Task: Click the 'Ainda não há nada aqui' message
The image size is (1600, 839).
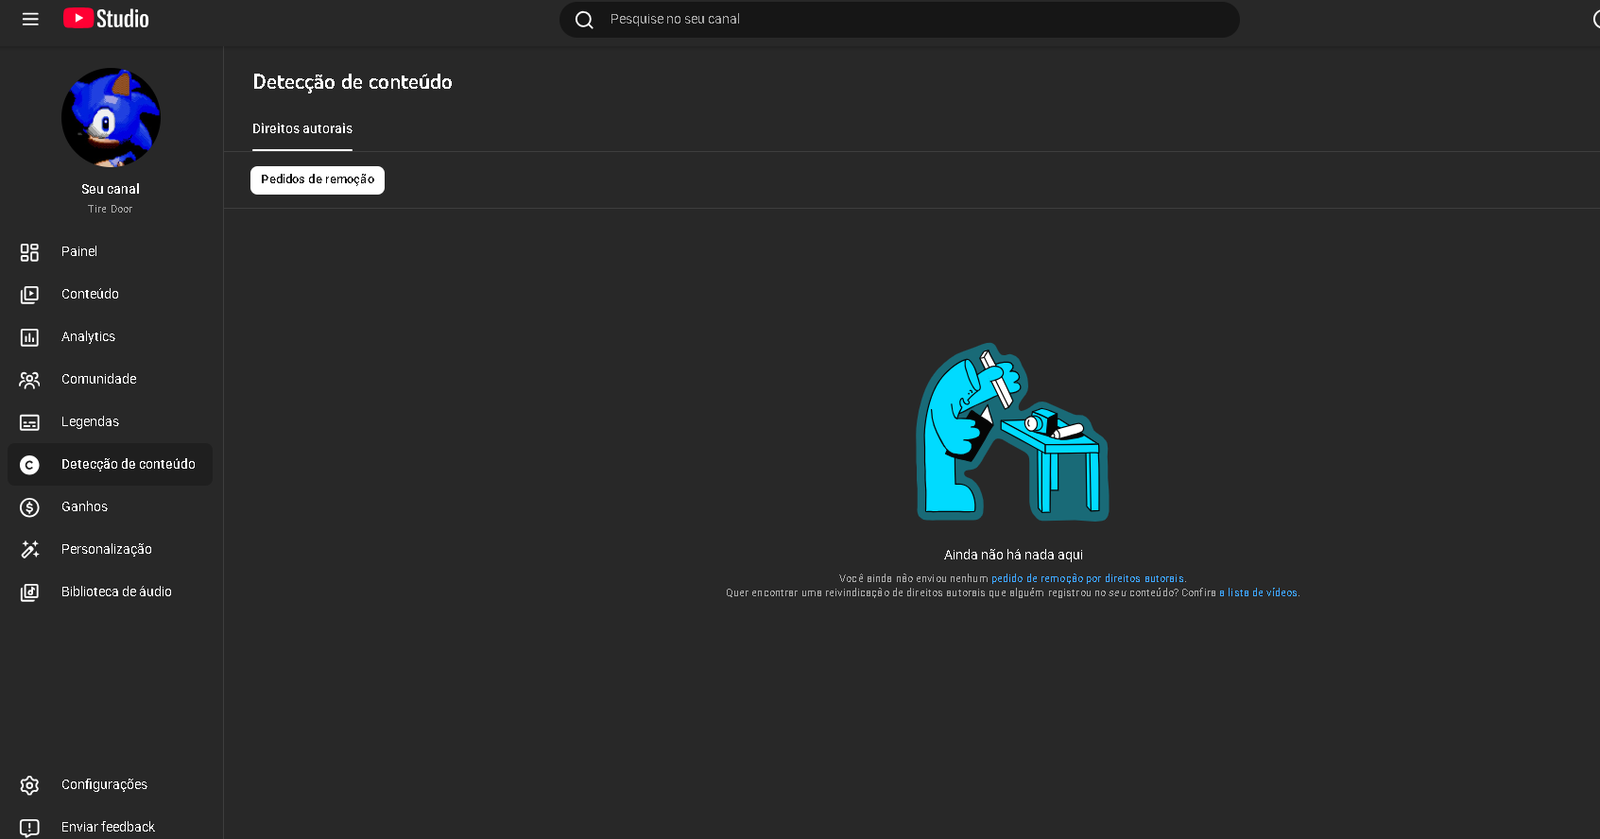Action: click(1013, 555)
